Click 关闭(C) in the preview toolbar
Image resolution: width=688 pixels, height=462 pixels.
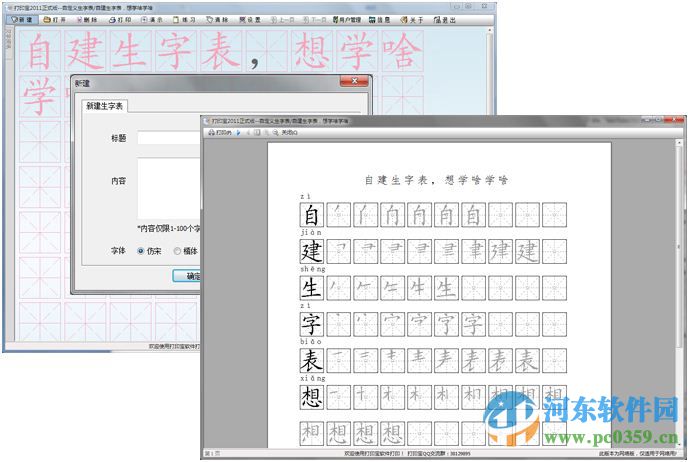[x=289, y=132]
